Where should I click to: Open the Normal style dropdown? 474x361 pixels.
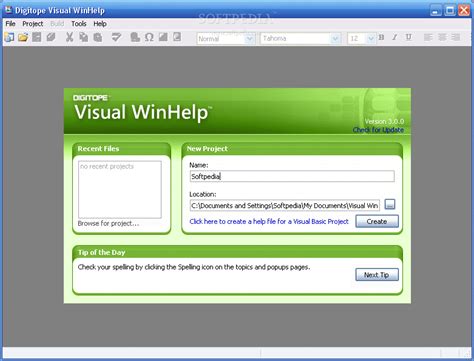[249, 39]
